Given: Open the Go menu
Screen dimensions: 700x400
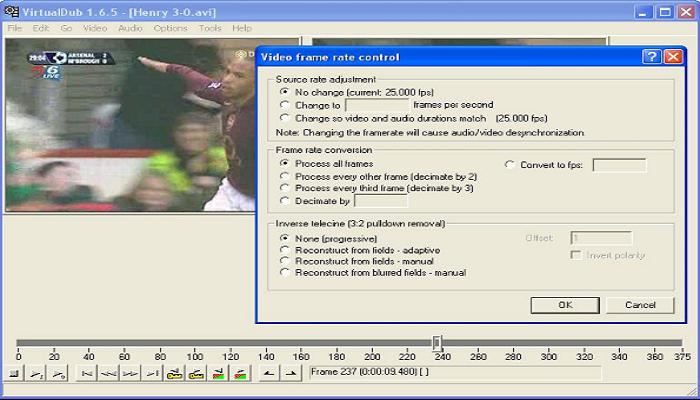Looking at the screenshot, I should point(67,28).
